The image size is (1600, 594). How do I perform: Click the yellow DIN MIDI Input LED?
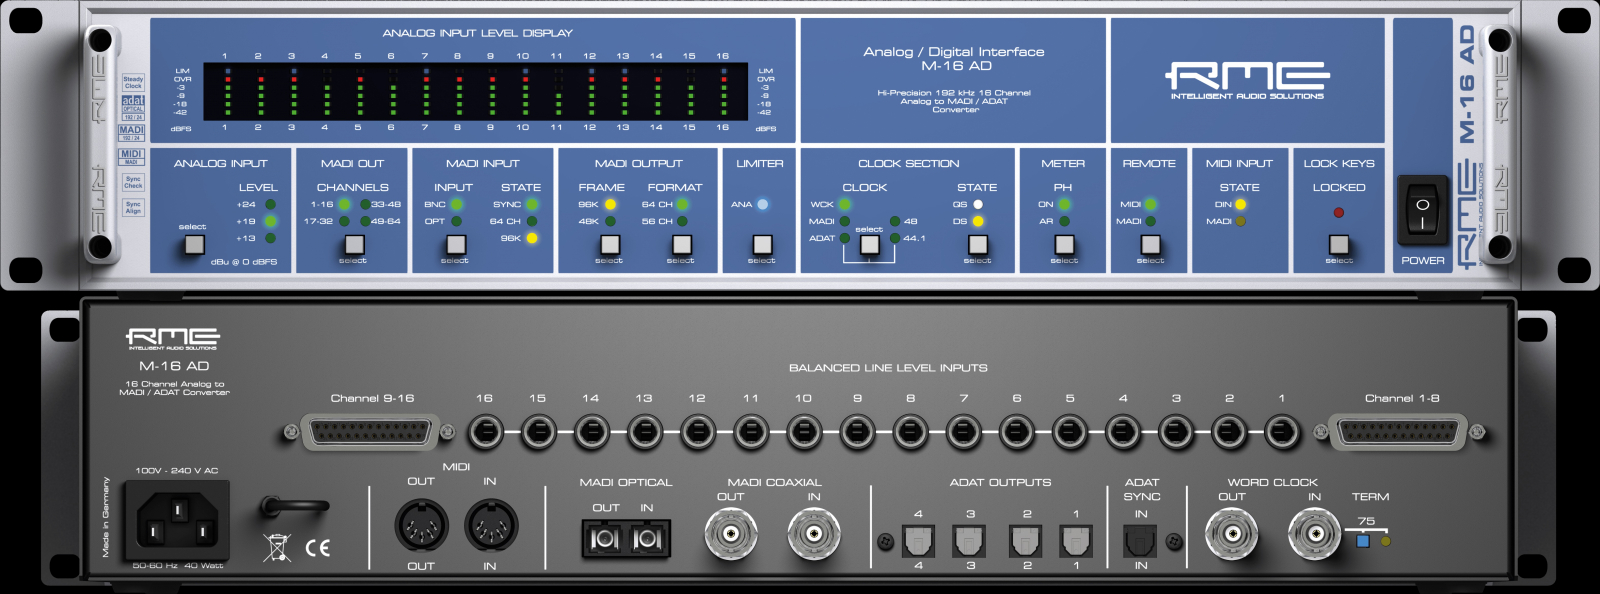click(1240, 204)
